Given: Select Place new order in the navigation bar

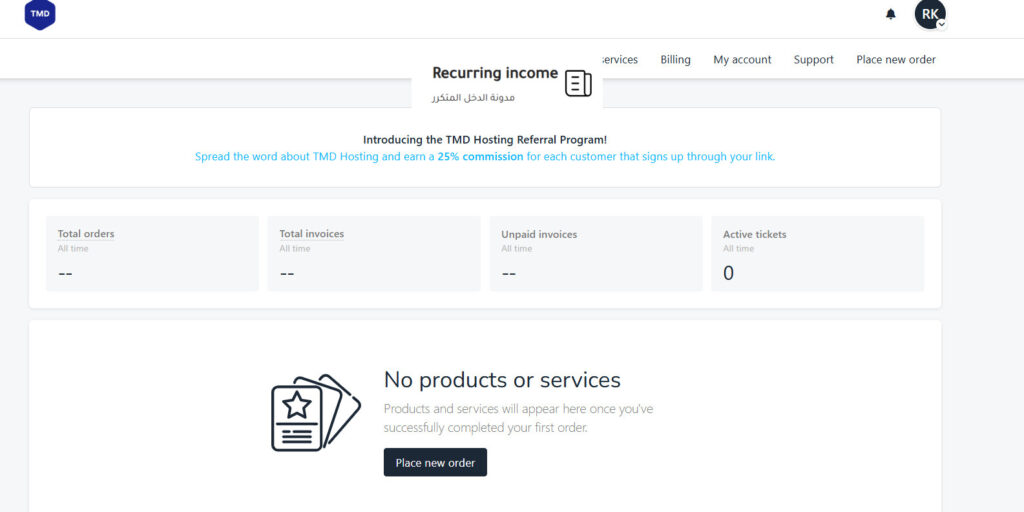Looking at the screenshot, I should point(896,59).
